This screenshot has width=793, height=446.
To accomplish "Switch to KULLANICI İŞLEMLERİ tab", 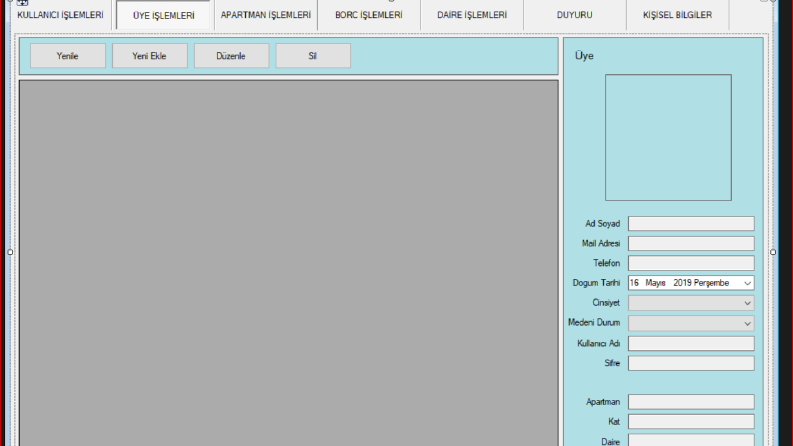I will tap(60, 15).
